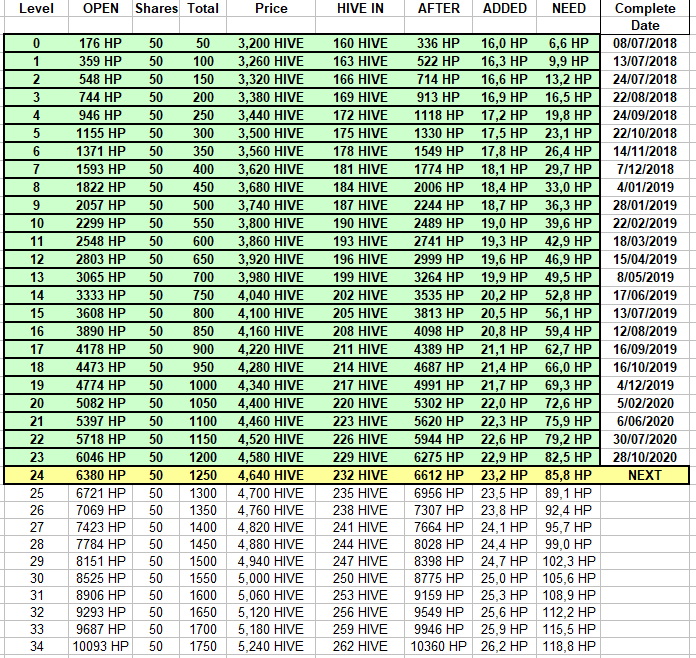Select the 'NEXT' cell in yellow row

click(x=645, y=475)
